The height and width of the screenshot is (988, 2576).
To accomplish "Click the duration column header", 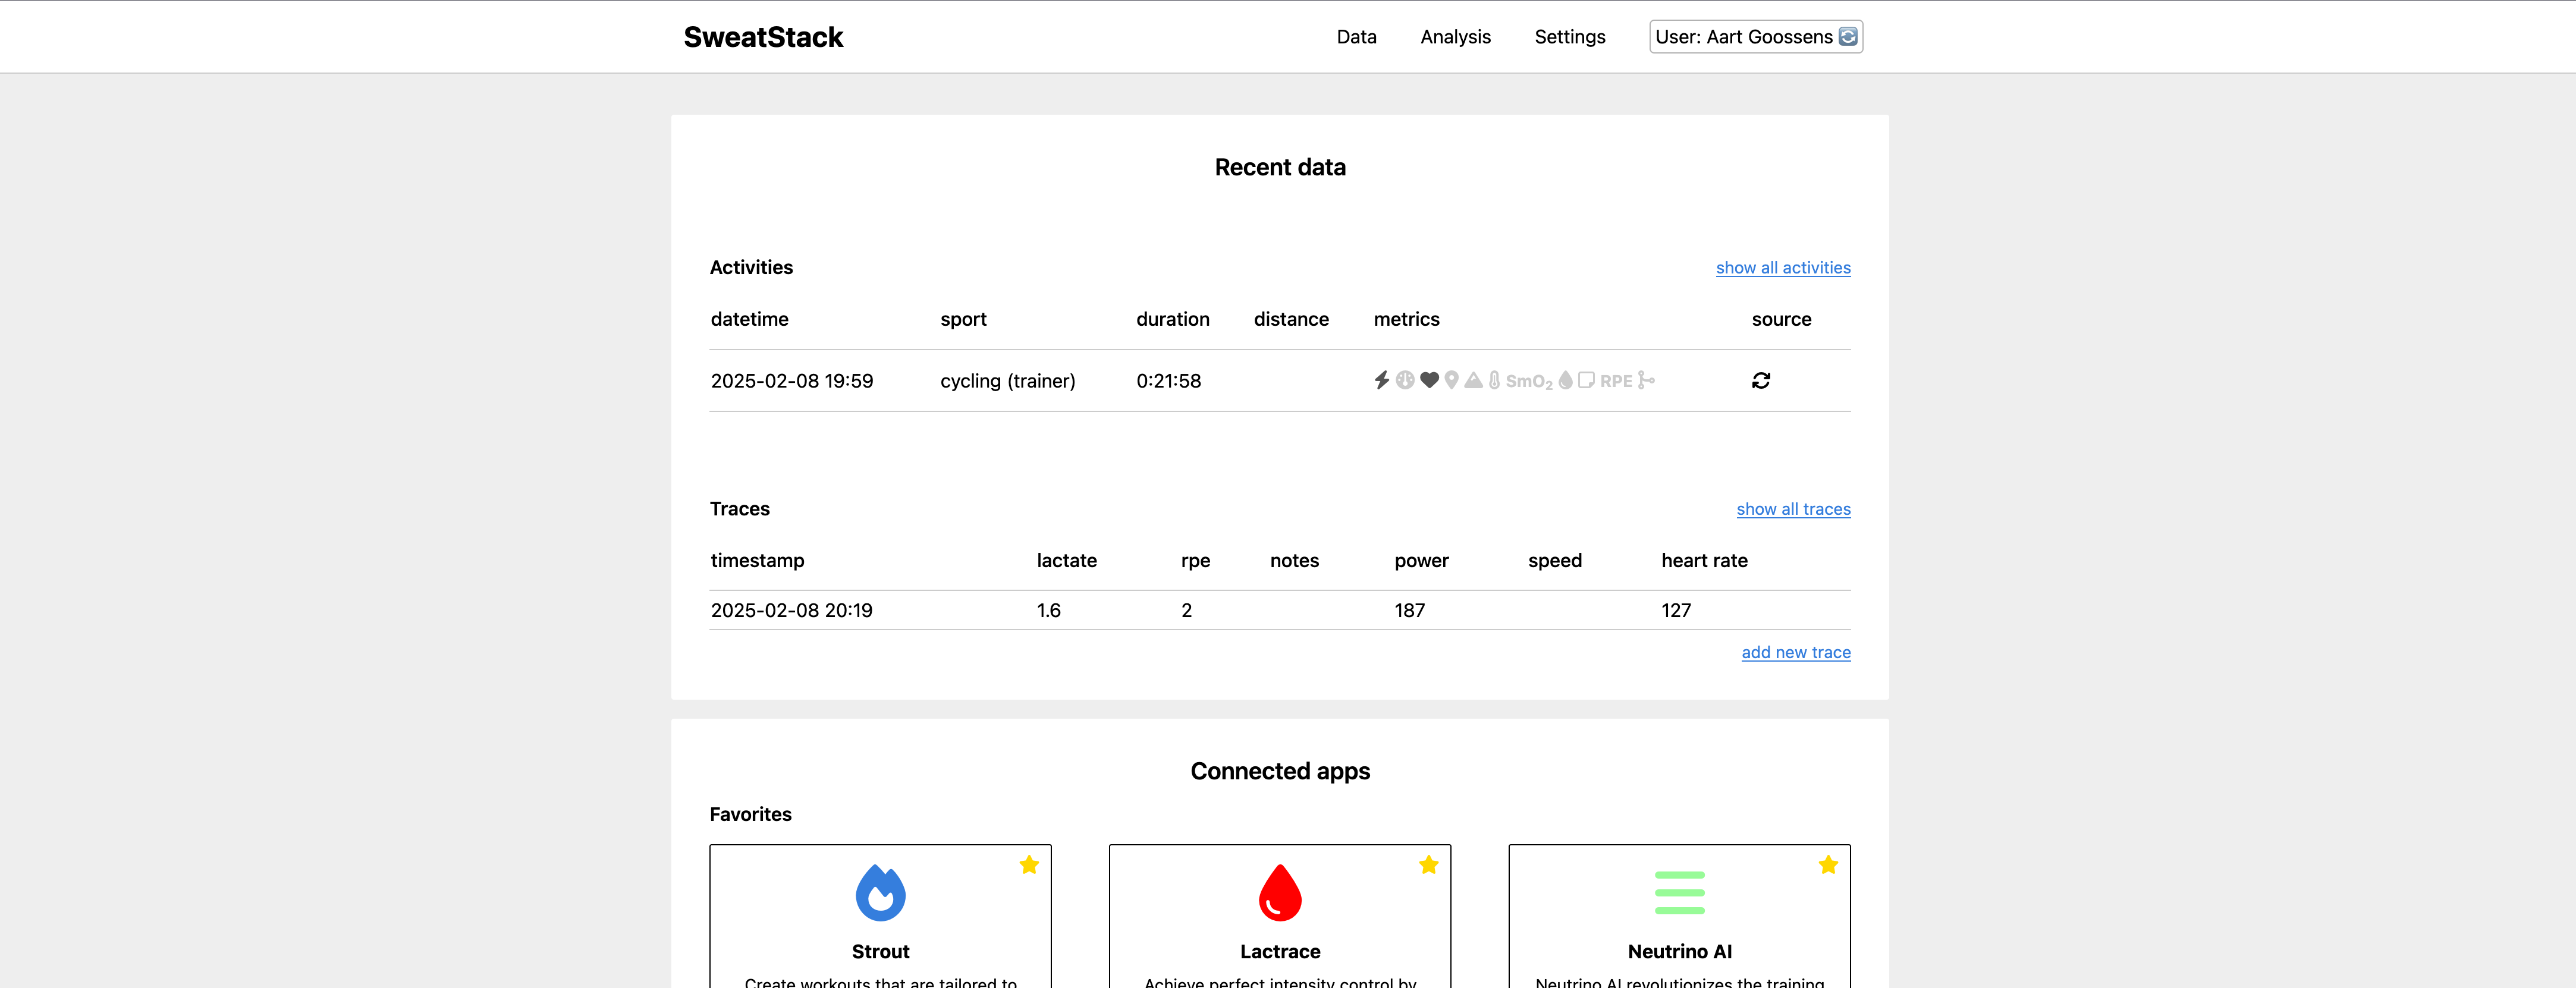I will click(1172, 319).
